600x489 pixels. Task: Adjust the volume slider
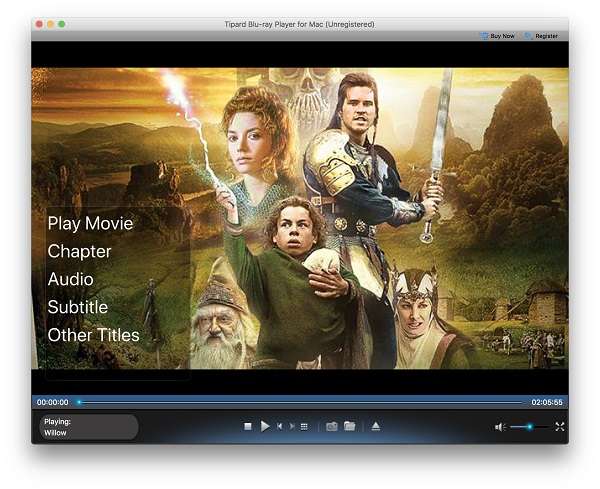(531, 426)
